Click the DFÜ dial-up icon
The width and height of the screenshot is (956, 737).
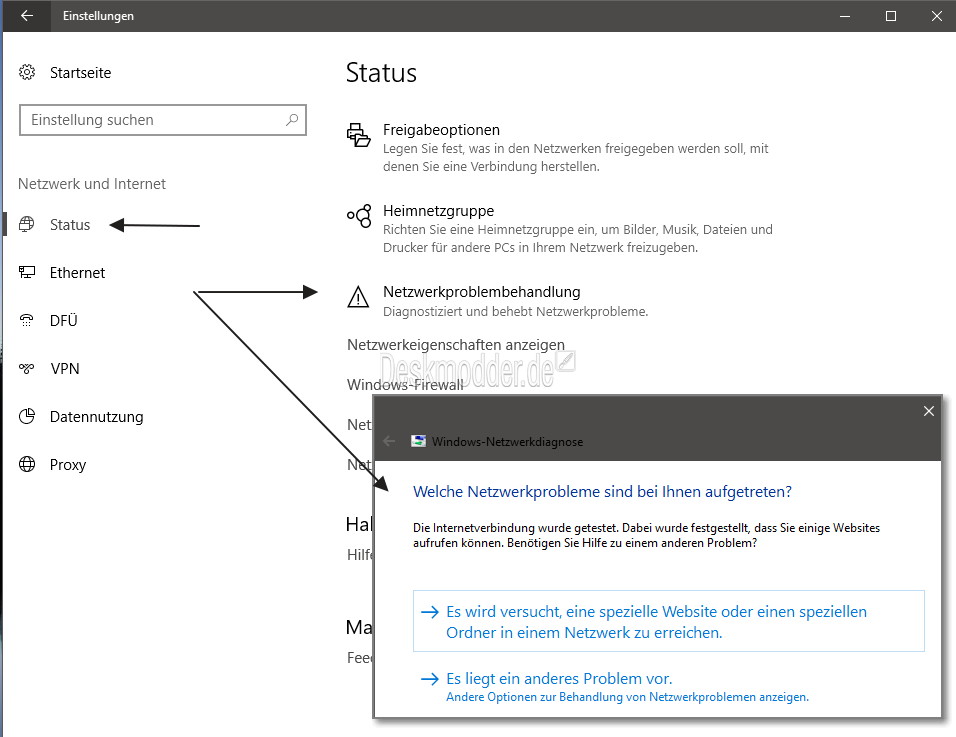pos(27,320)
